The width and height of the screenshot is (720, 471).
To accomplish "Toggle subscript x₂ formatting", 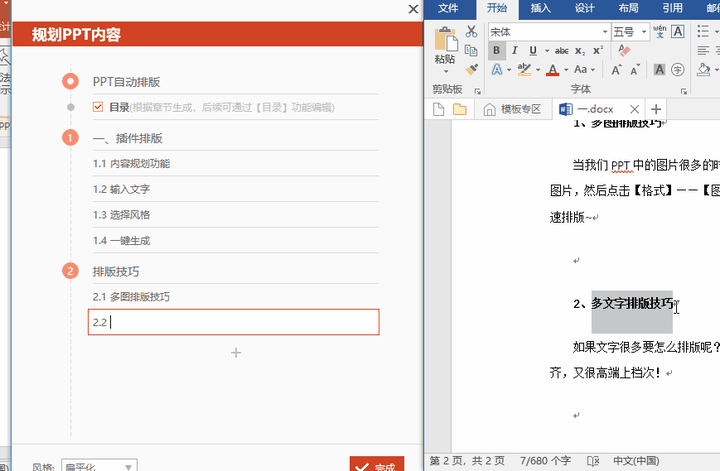I will coord(580,51).
